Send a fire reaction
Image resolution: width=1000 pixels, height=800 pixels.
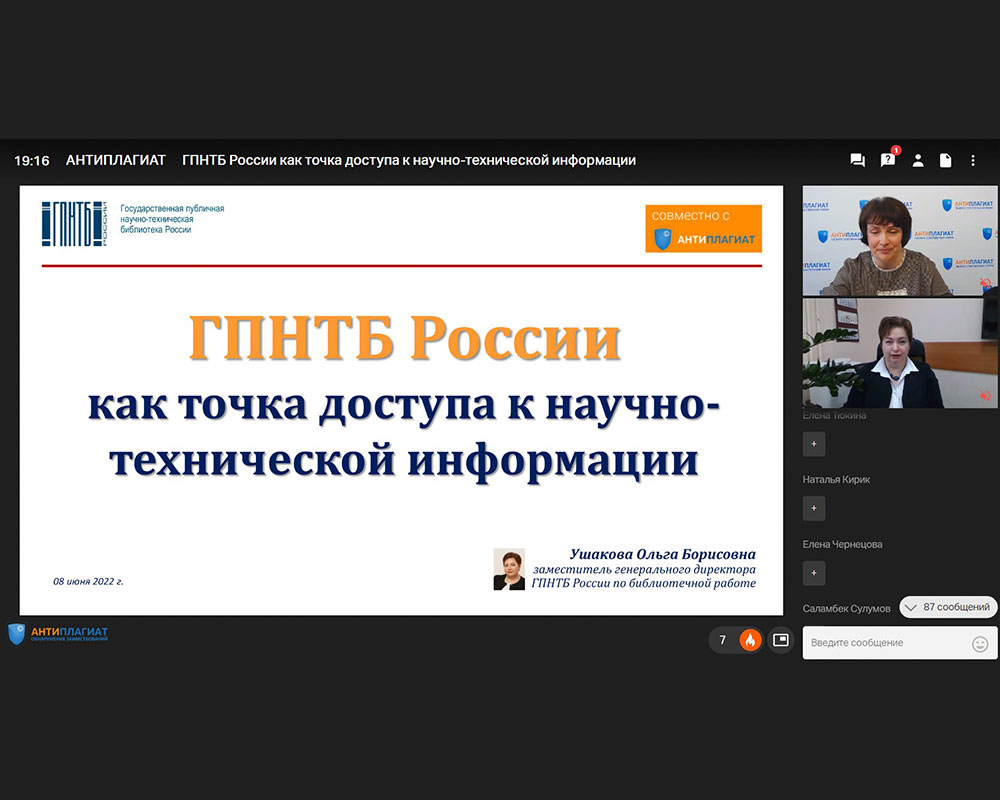750,640
